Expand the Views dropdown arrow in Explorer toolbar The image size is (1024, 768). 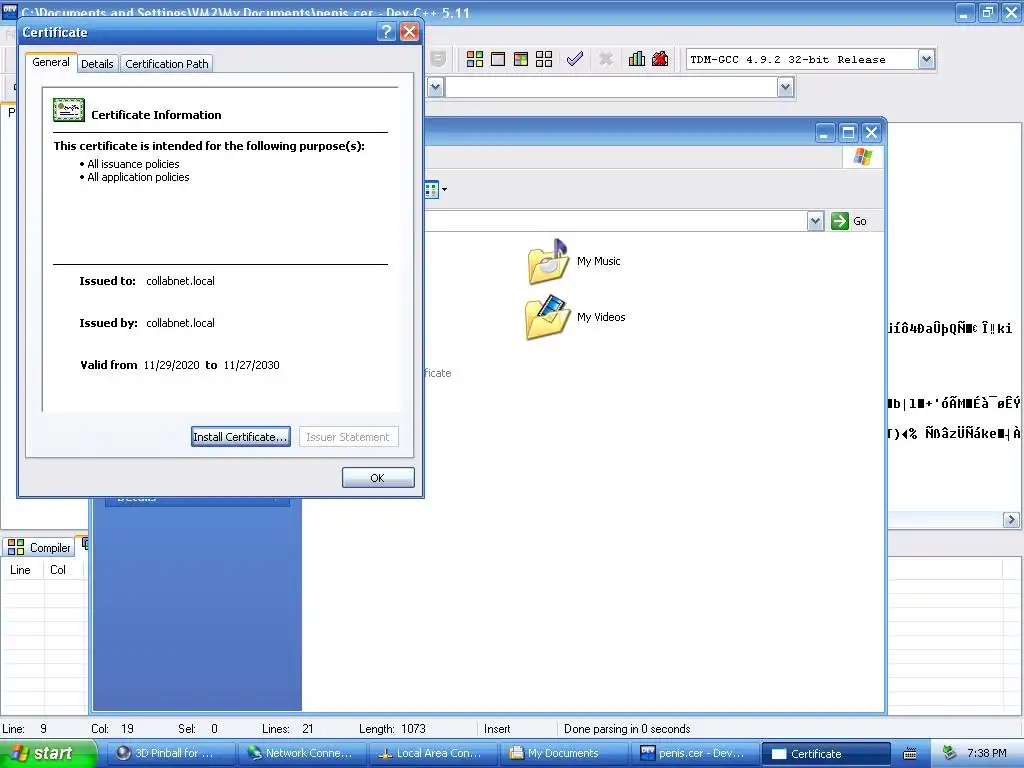445,190
